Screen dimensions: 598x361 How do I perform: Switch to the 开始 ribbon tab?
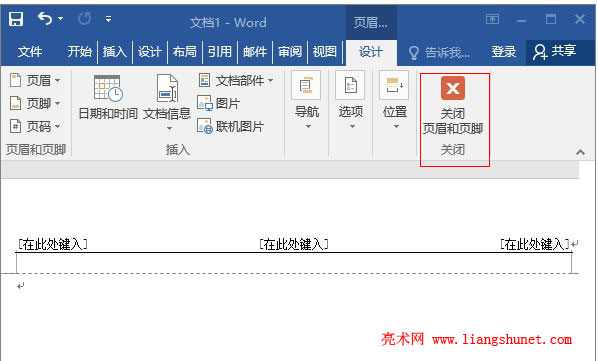79,51
